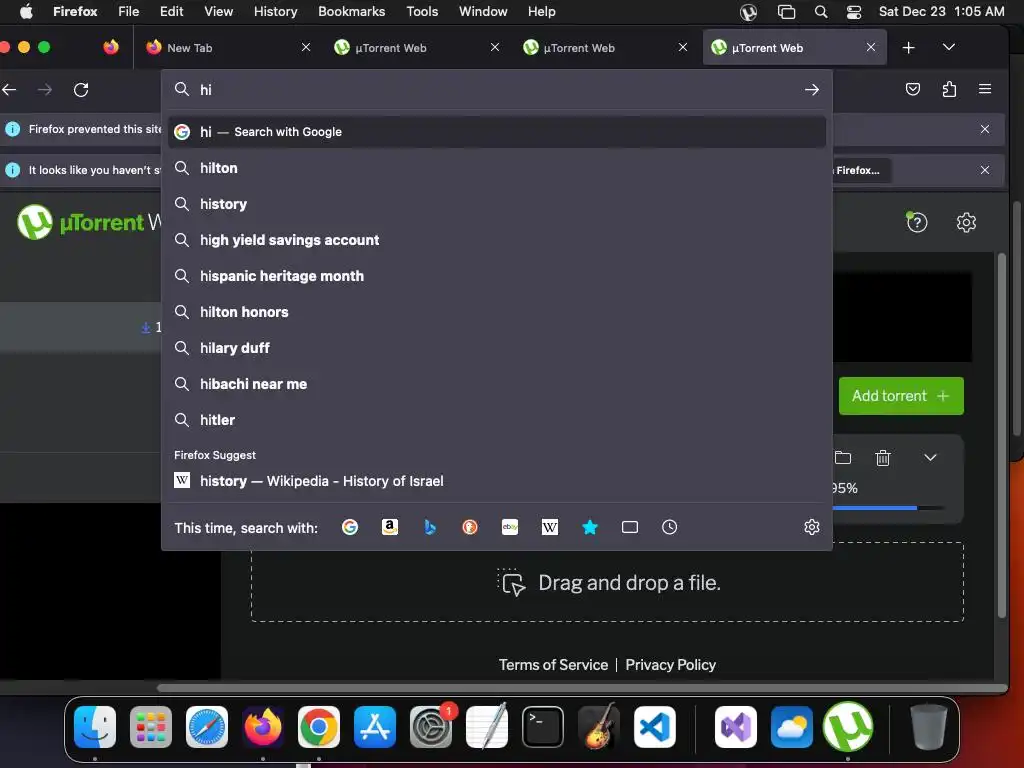Open search settings gear in dropdown
1024x768 pixels.
(x=812, y=527)
